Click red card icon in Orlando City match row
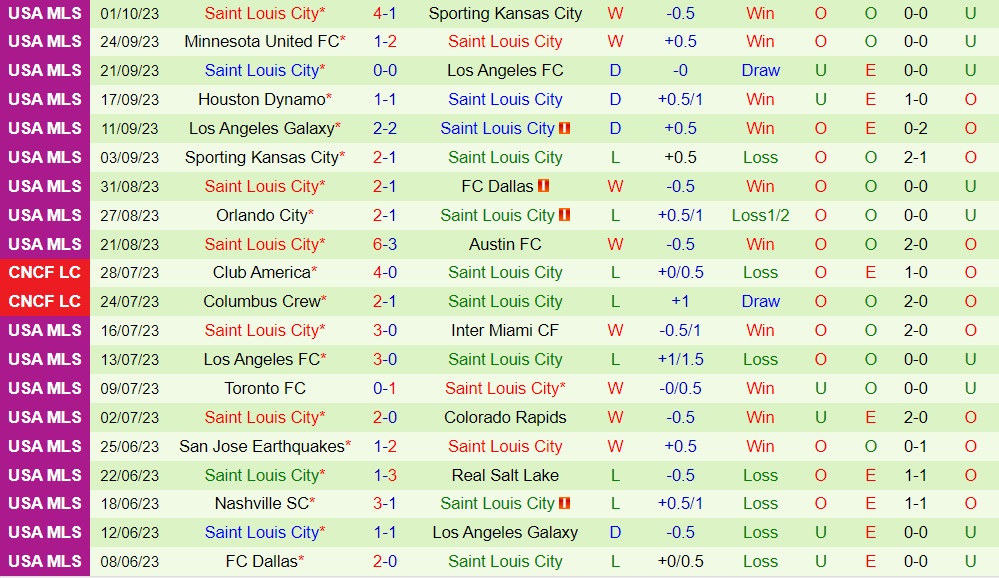Viewport: 999px width, 578px height. coord(565,216)
